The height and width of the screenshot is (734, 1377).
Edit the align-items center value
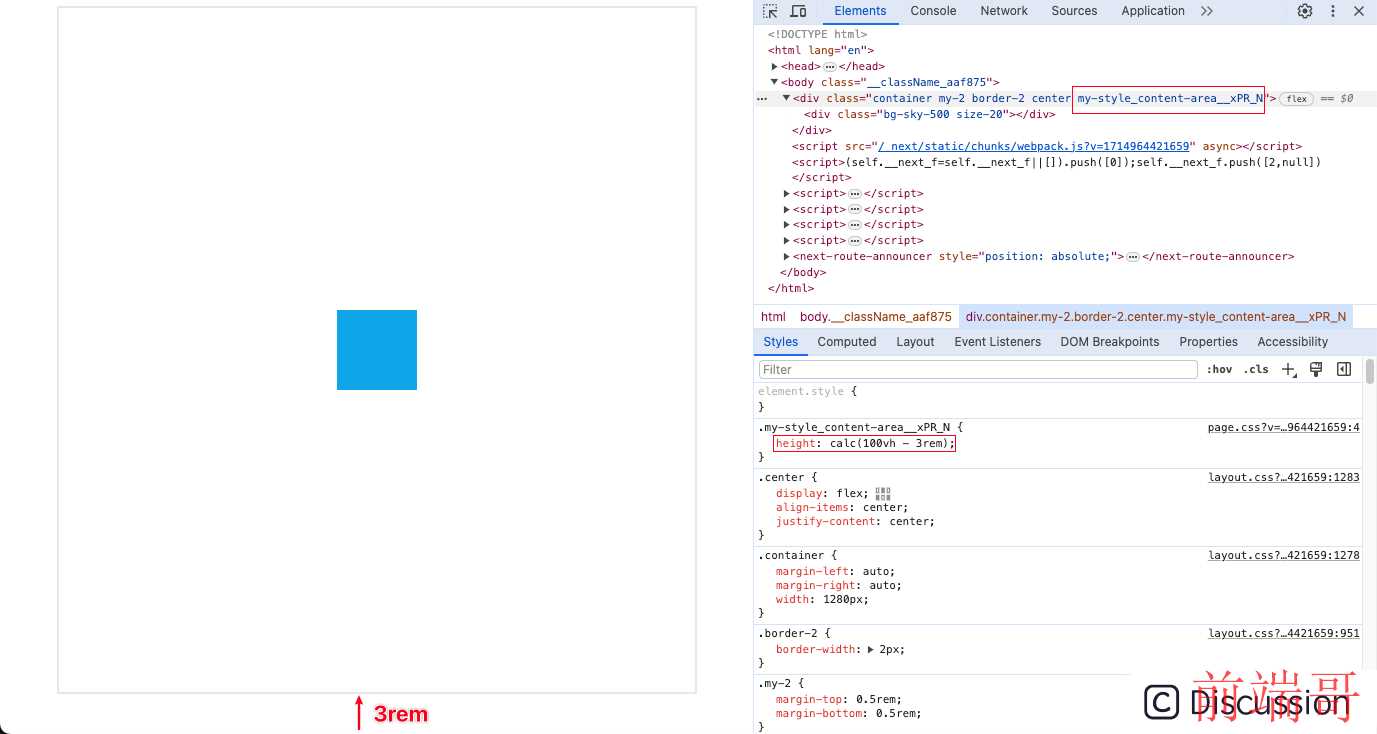click(885, 508)
